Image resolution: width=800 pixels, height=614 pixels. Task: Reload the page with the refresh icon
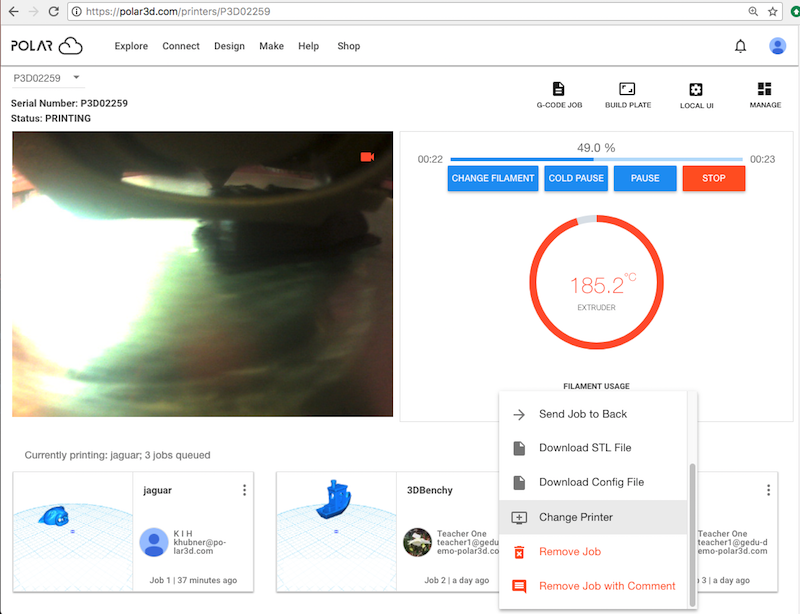[54, 11]
